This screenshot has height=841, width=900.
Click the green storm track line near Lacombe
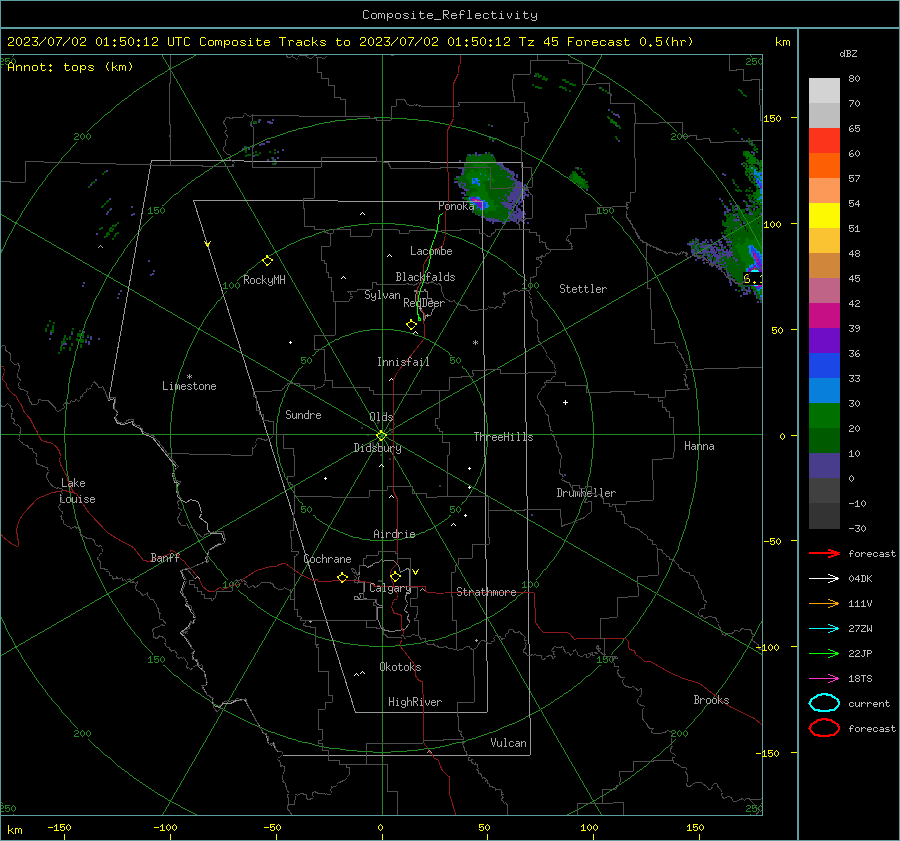coord(428,267)
